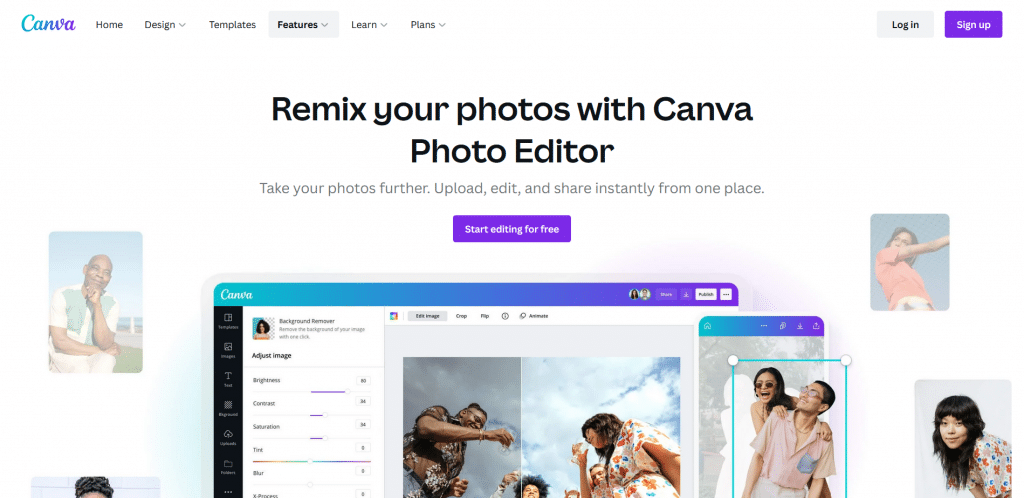Click the home icon in mobile preview
Viewport: 1024px width, 498px height.
(707, 326)
